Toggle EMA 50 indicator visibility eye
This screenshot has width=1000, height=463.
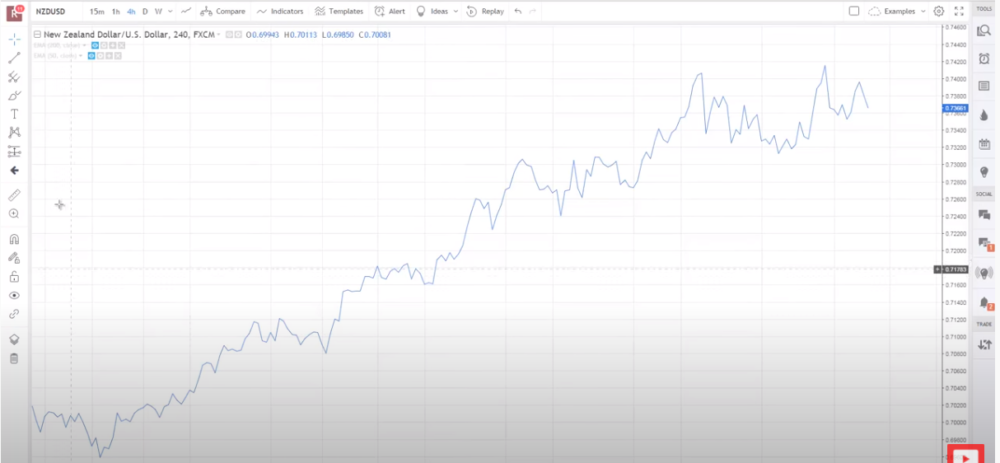tap(92, 55)
